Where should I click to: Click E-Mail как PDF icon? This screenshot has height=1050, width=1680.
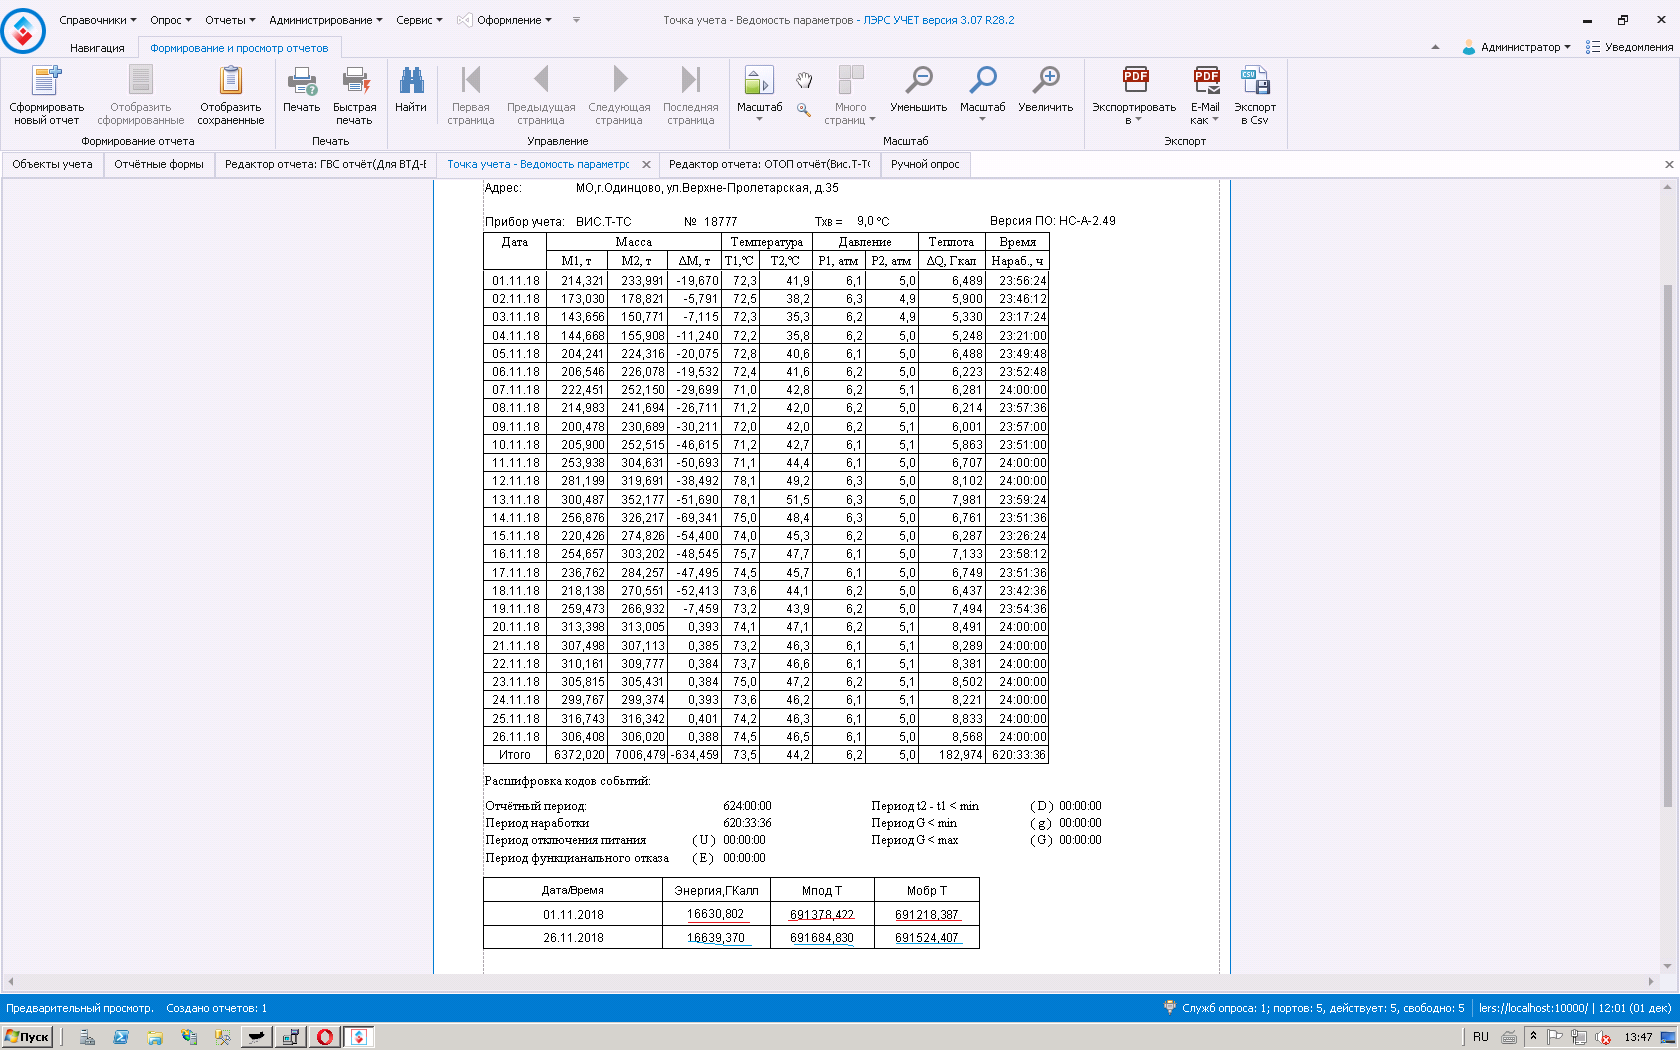pyautogui.click(x=1206, y=81)
